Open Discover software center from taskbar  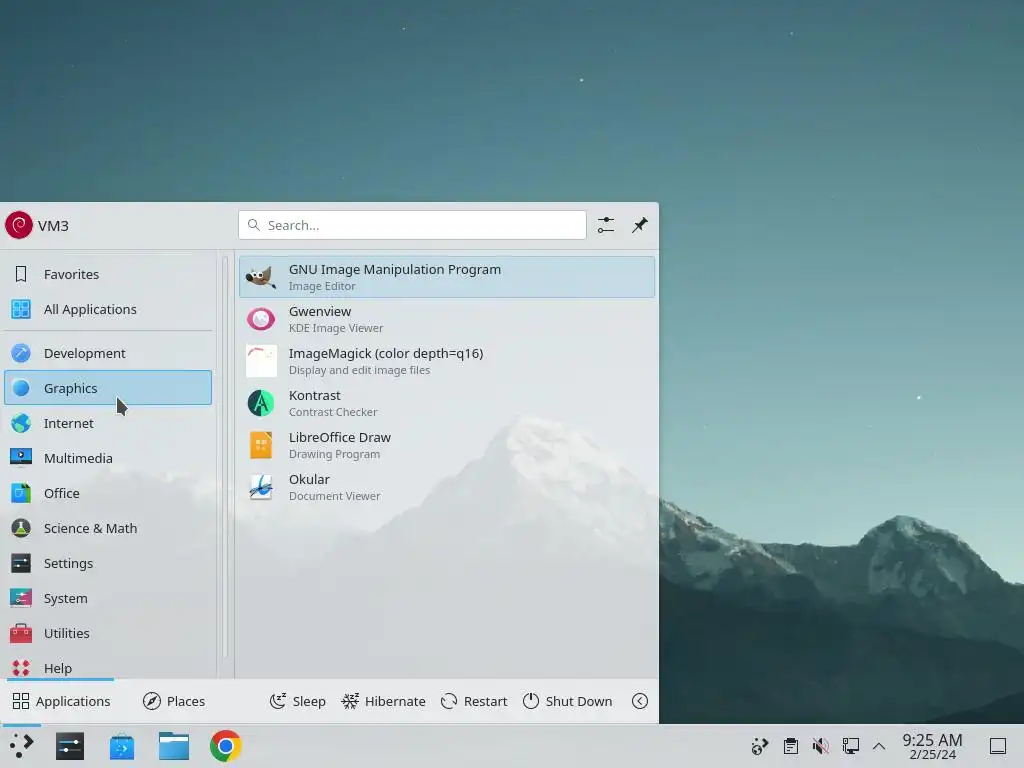(122, 746)
